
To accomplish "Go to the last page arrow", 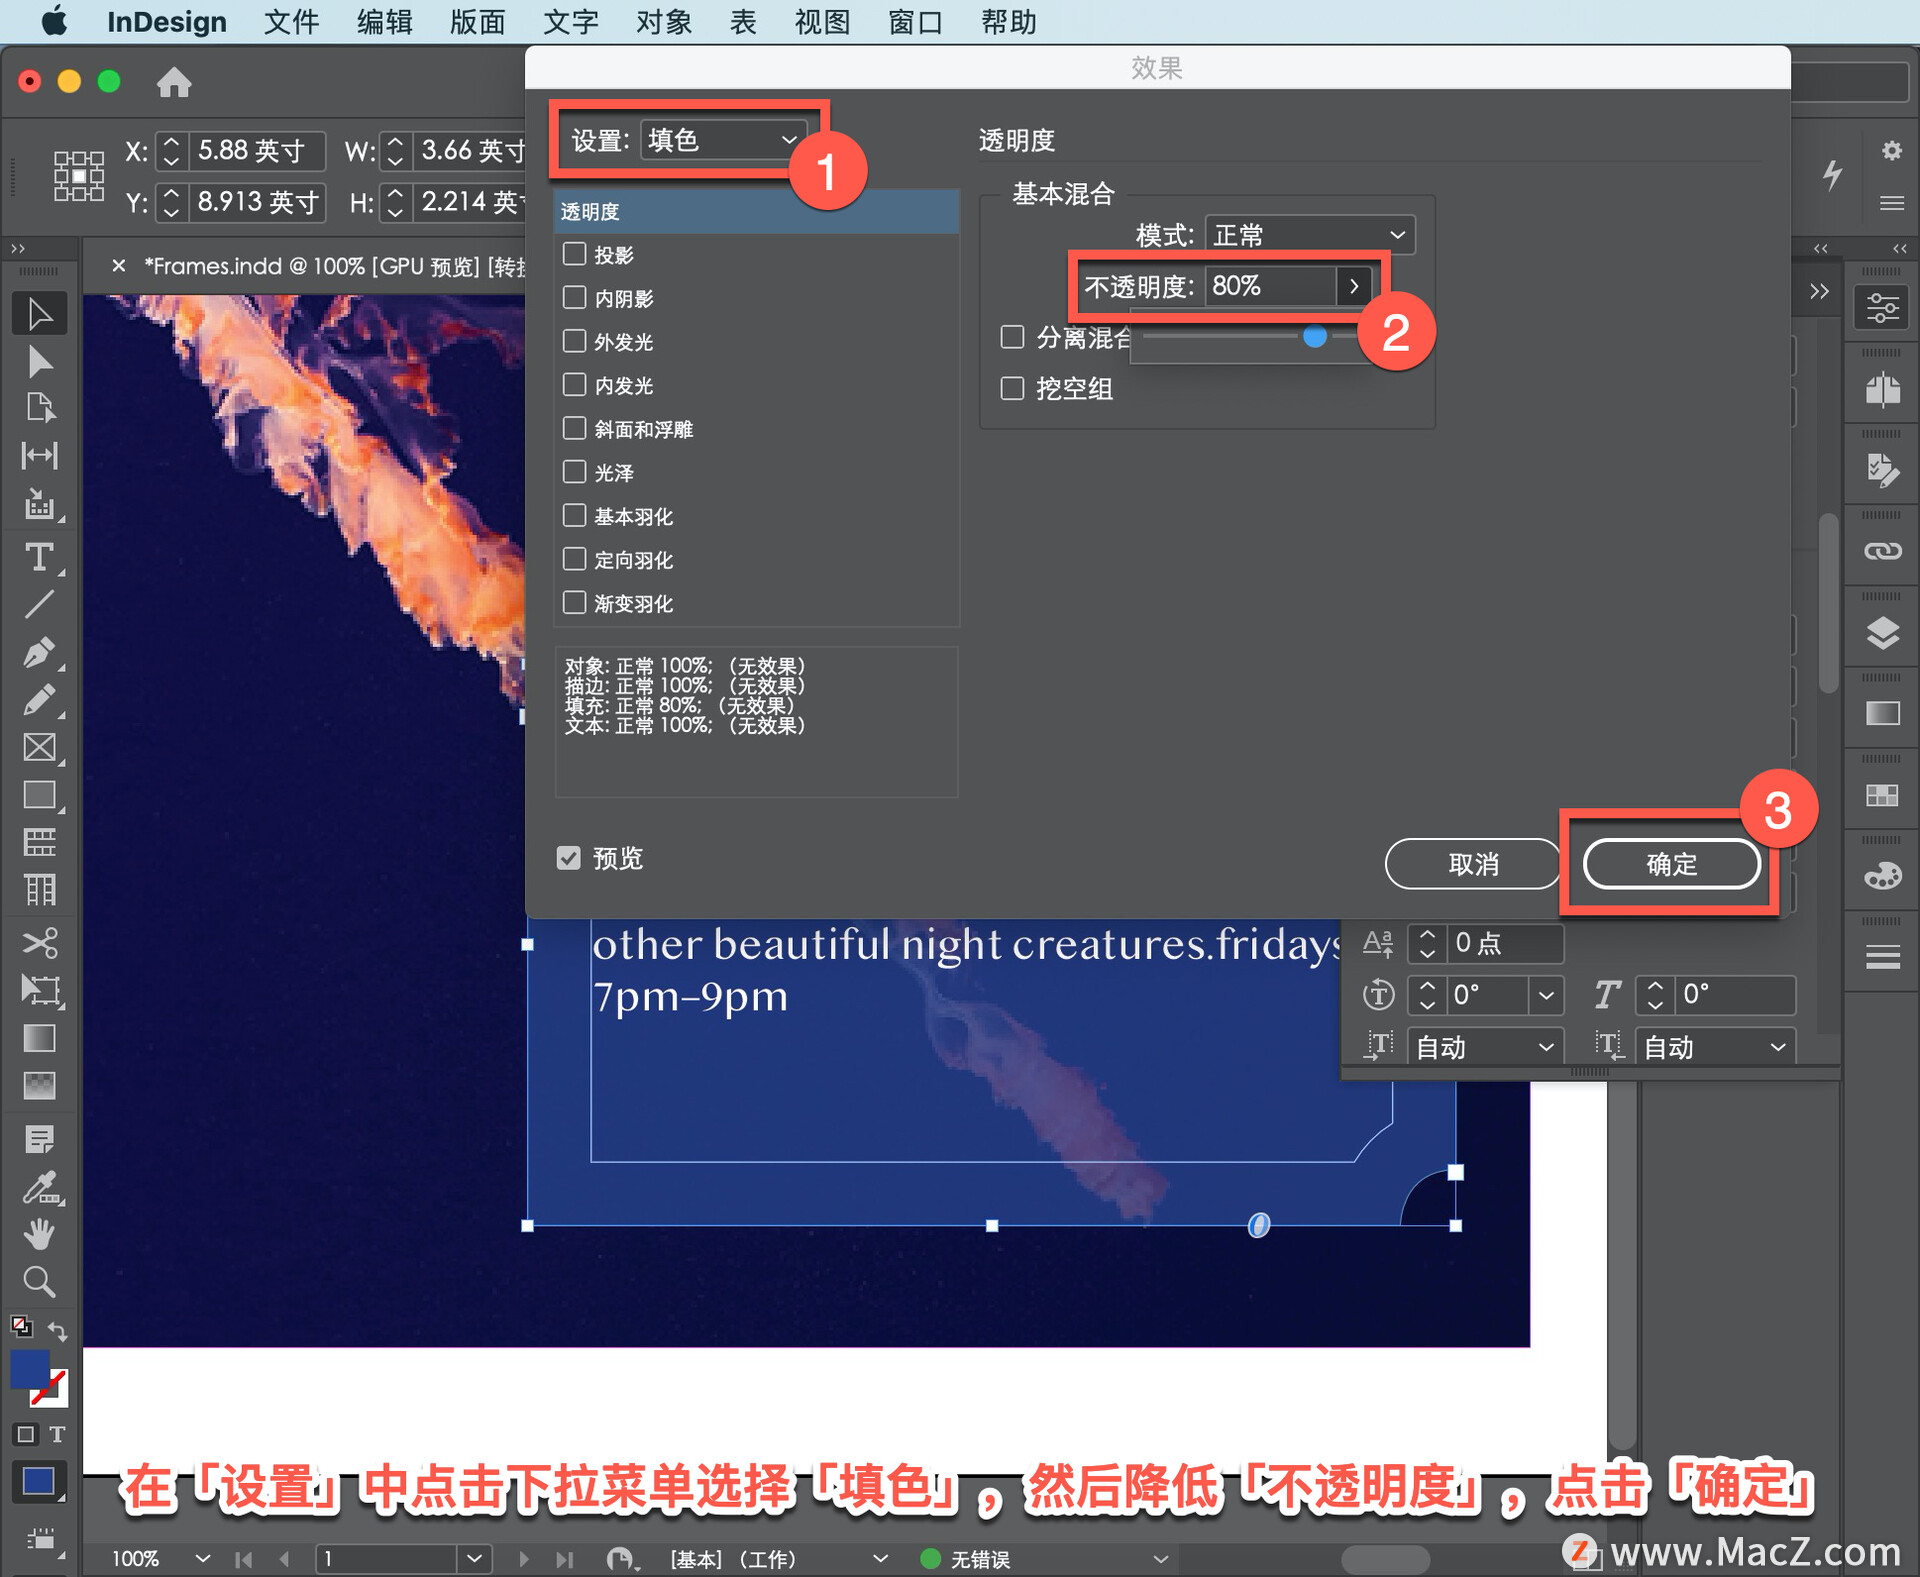I will (x=565, y=1558).
